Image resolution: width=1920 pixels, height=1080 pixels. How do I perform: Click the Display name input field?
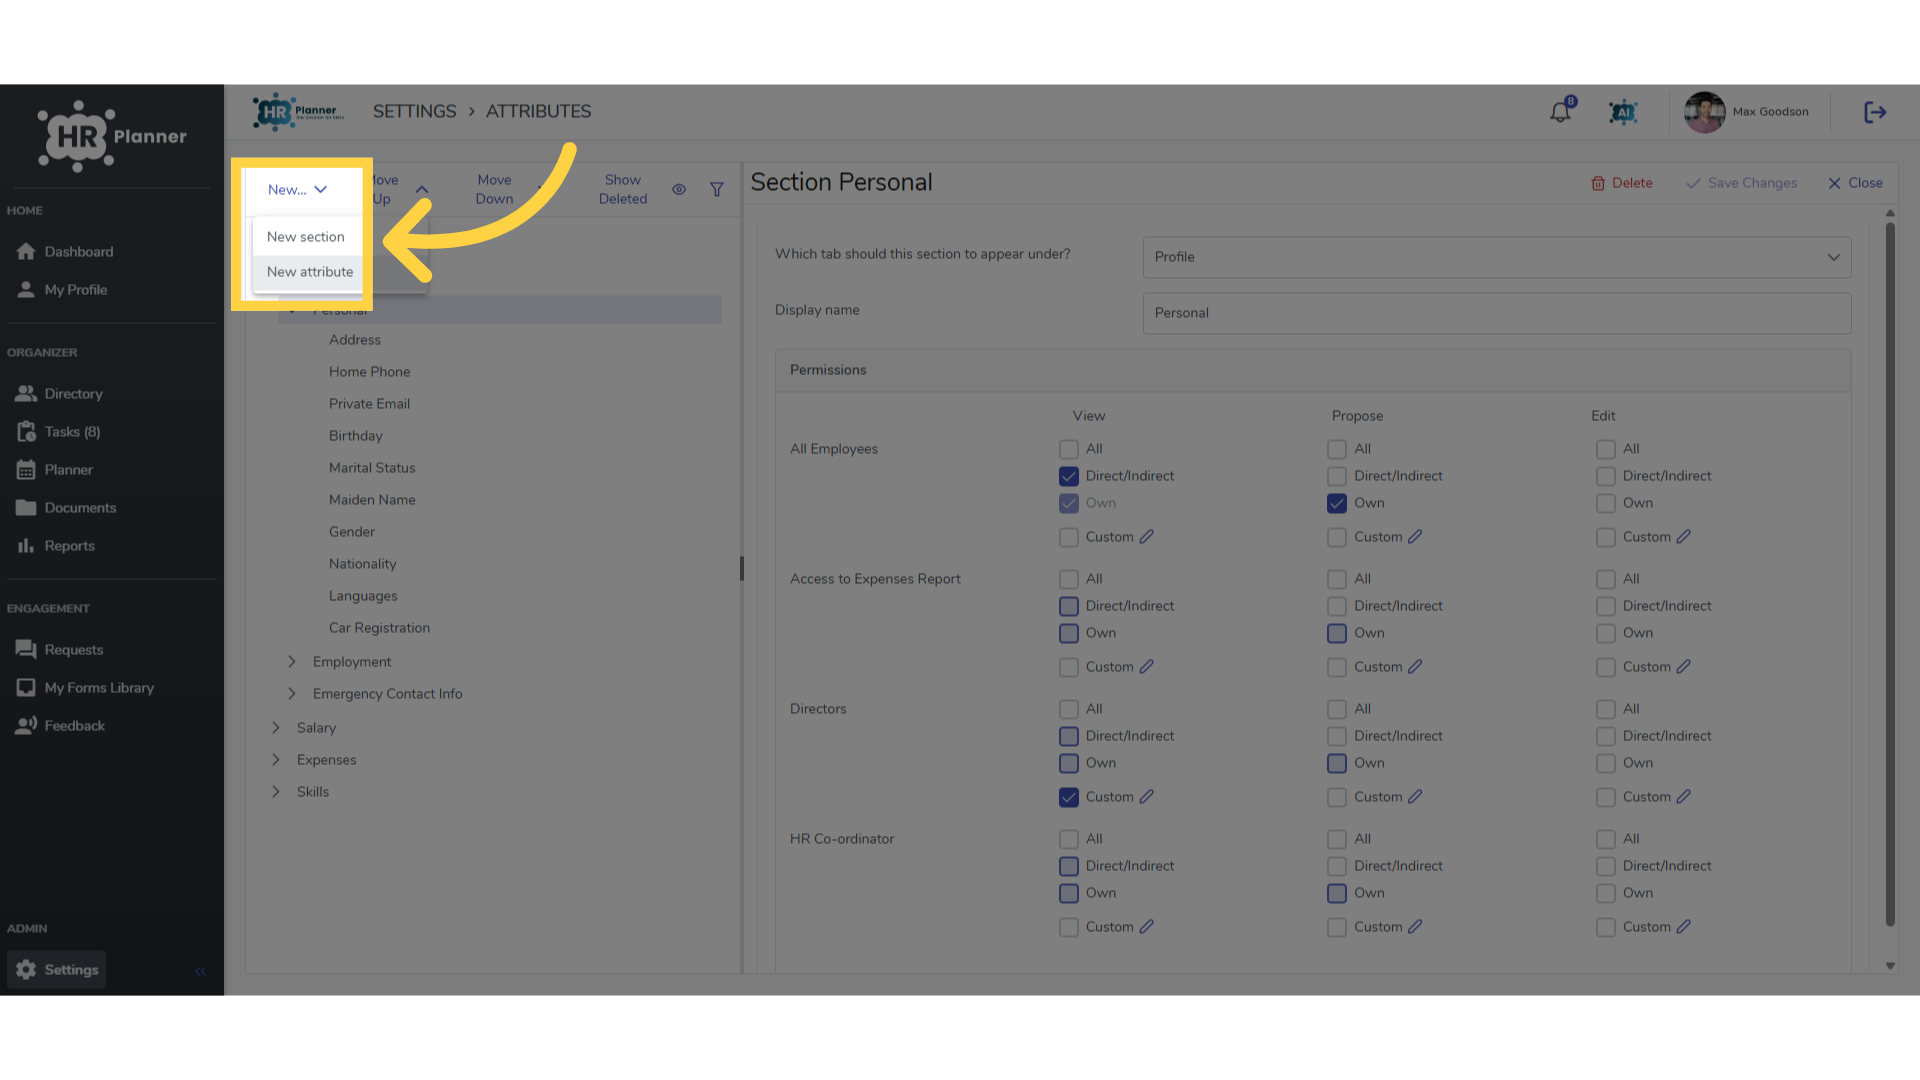click(1497, 313)
